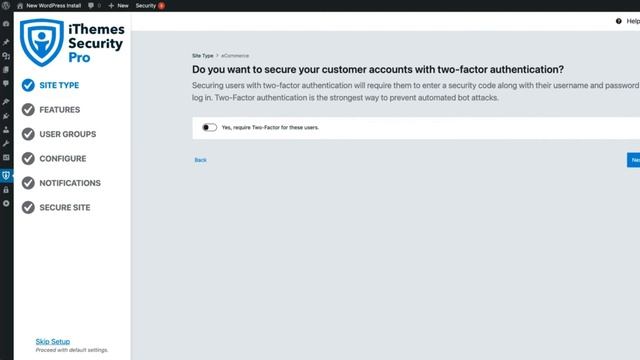
Task: Click the Back link
Action: 200,160
